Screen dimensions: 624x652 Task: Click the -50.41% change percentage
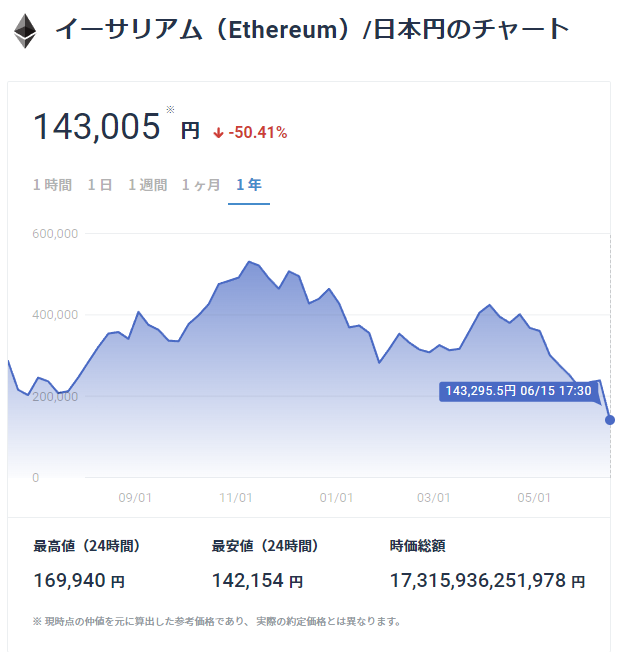click(257, 132)
